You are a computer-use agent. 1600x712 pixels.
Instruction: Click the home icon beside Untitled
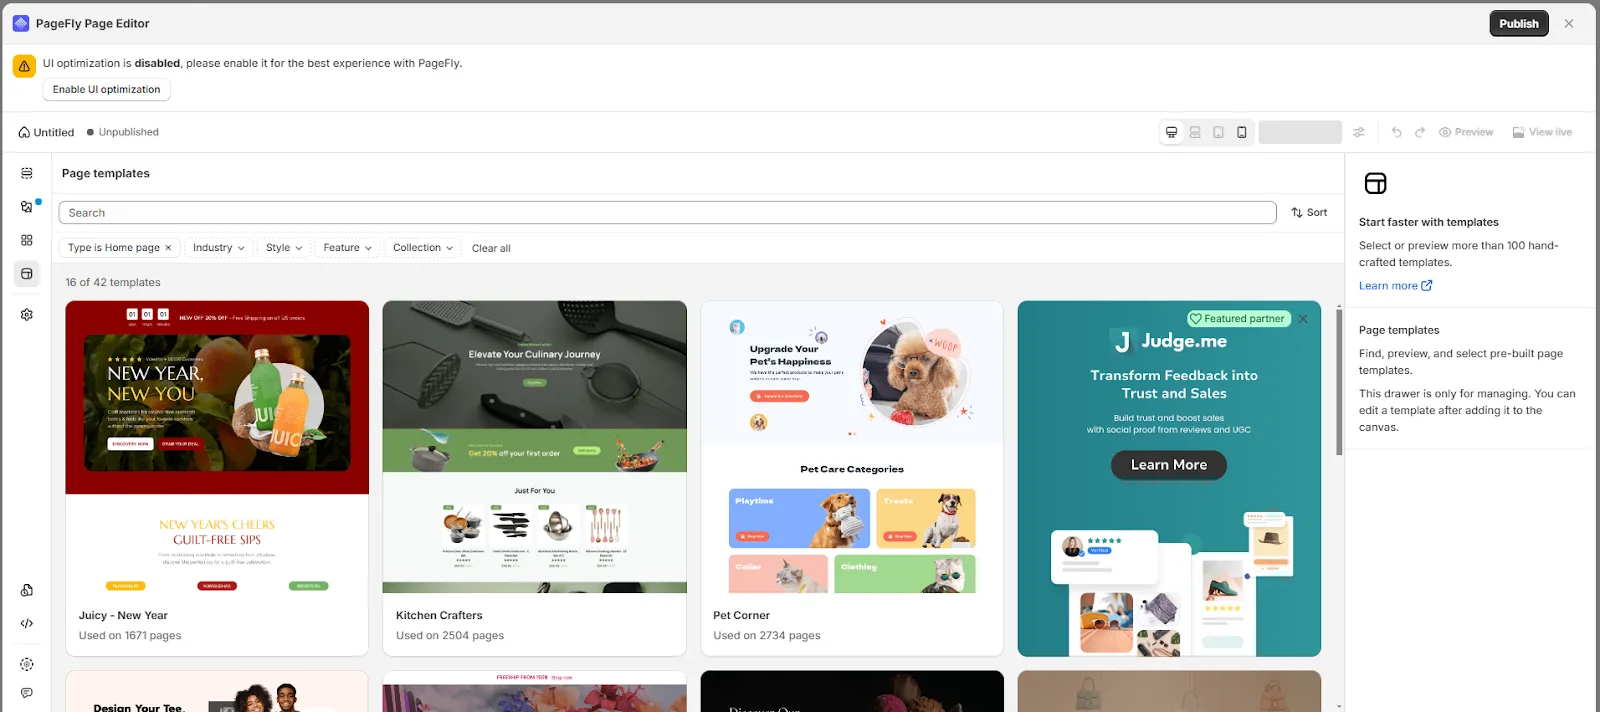24,132
